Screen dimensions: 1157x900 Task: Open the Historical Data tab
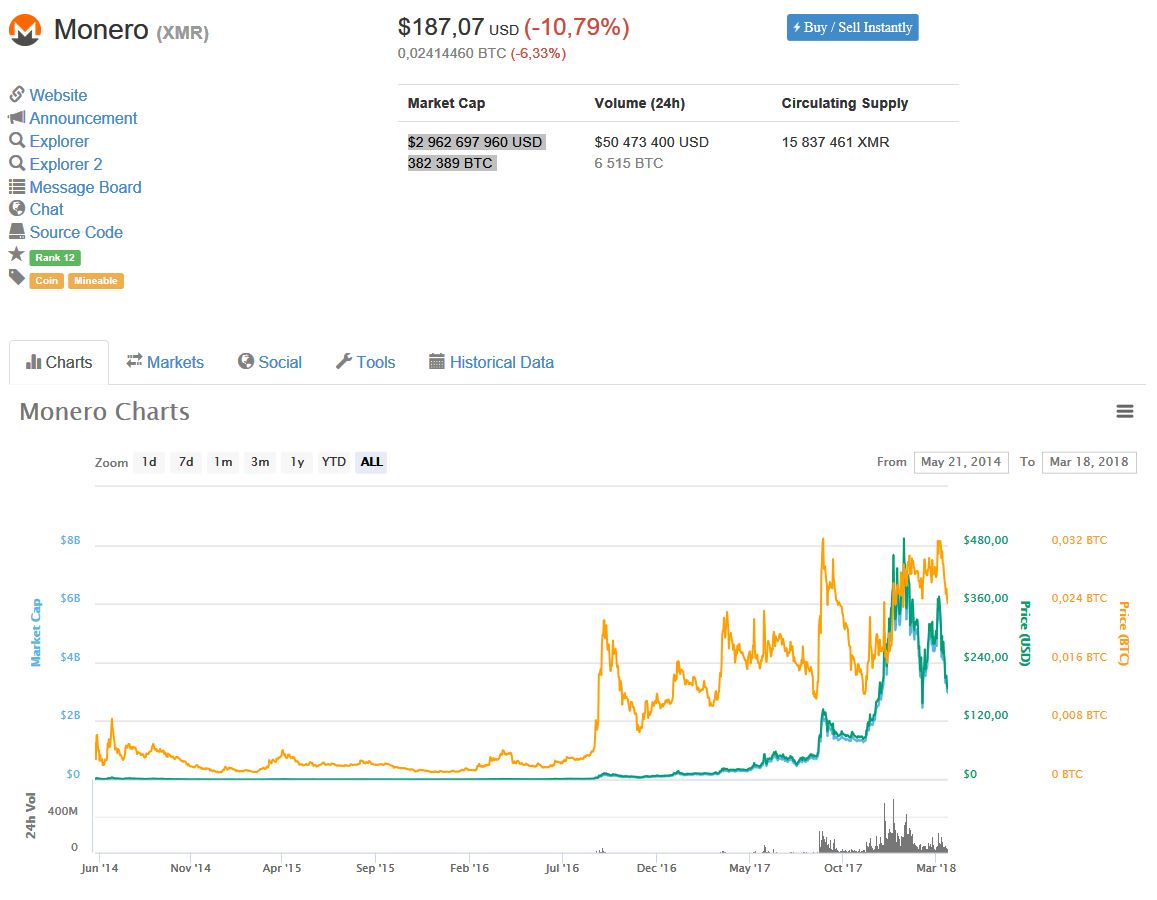pyautogui.click(x=491, y=362)
